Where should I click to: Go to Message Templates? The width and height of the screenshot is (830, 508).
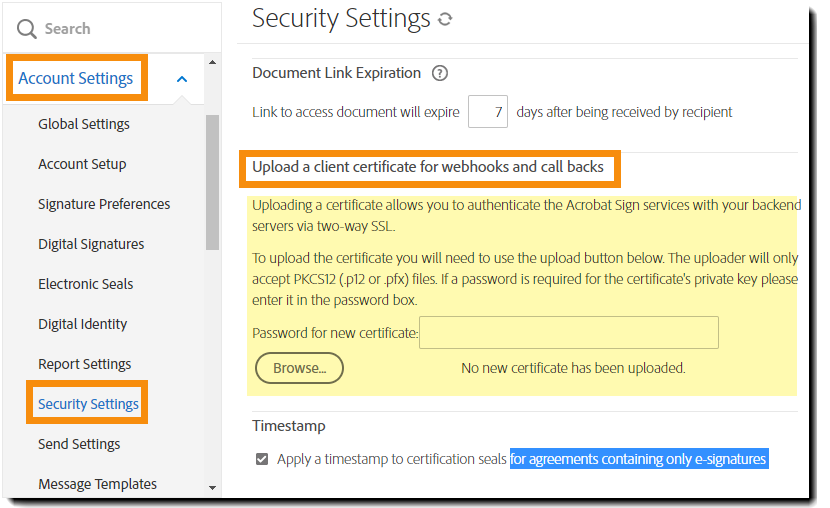pos(97,484)
